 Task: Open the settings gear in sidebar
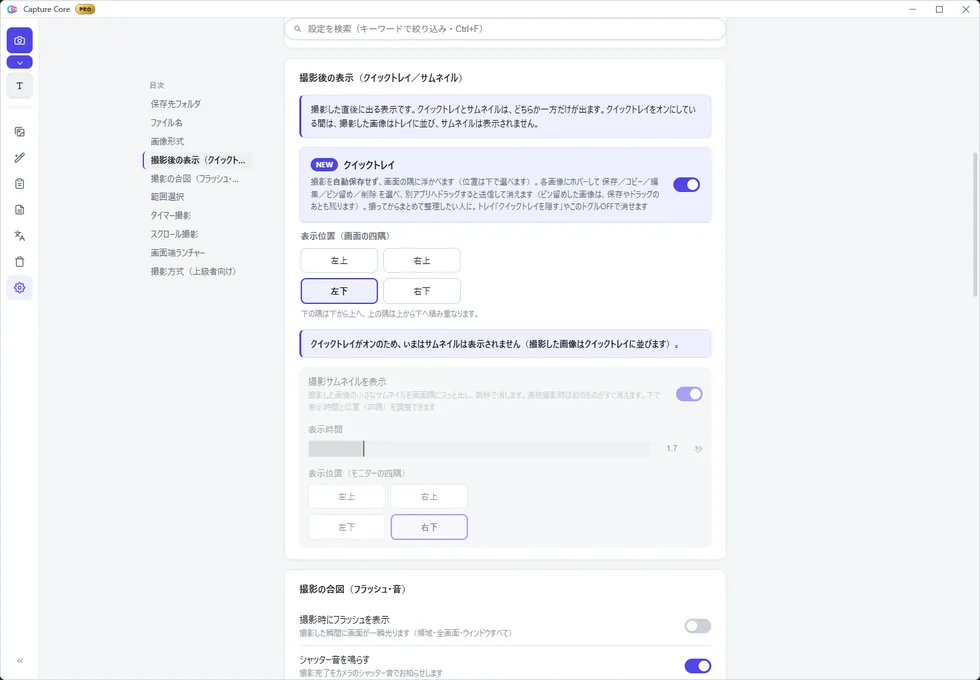coord(19,288)
